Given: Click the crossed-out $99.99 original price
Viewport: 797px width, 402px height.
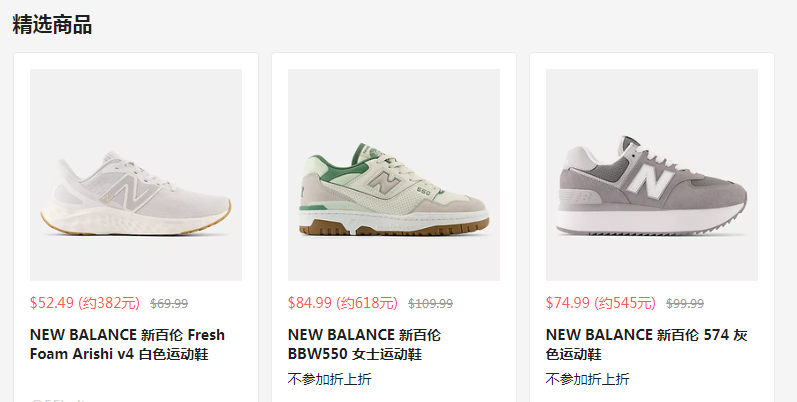Looking at the screenshot, I should [685, 304].
